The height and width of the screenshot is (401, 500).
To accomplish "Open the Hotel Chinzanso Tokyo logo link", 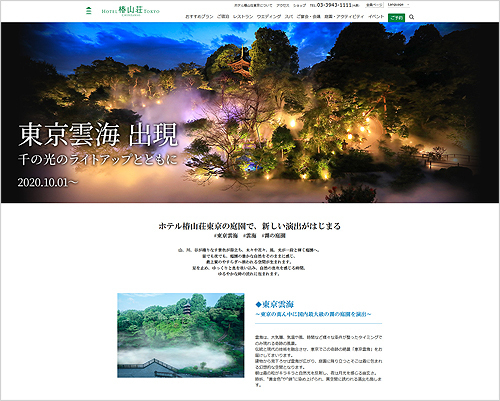I will click(131, 11).
